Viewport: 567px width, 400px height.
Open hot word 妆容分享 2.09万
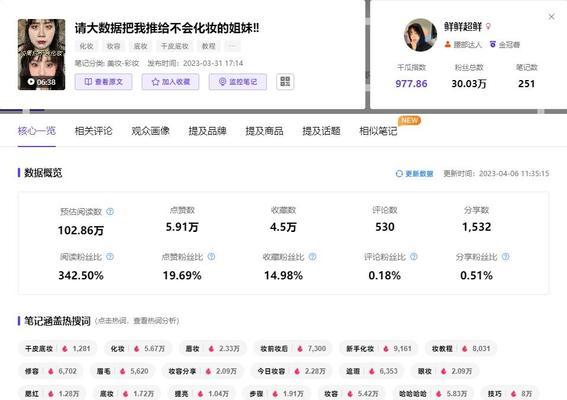pyautogui.click(x=202, y=371)
